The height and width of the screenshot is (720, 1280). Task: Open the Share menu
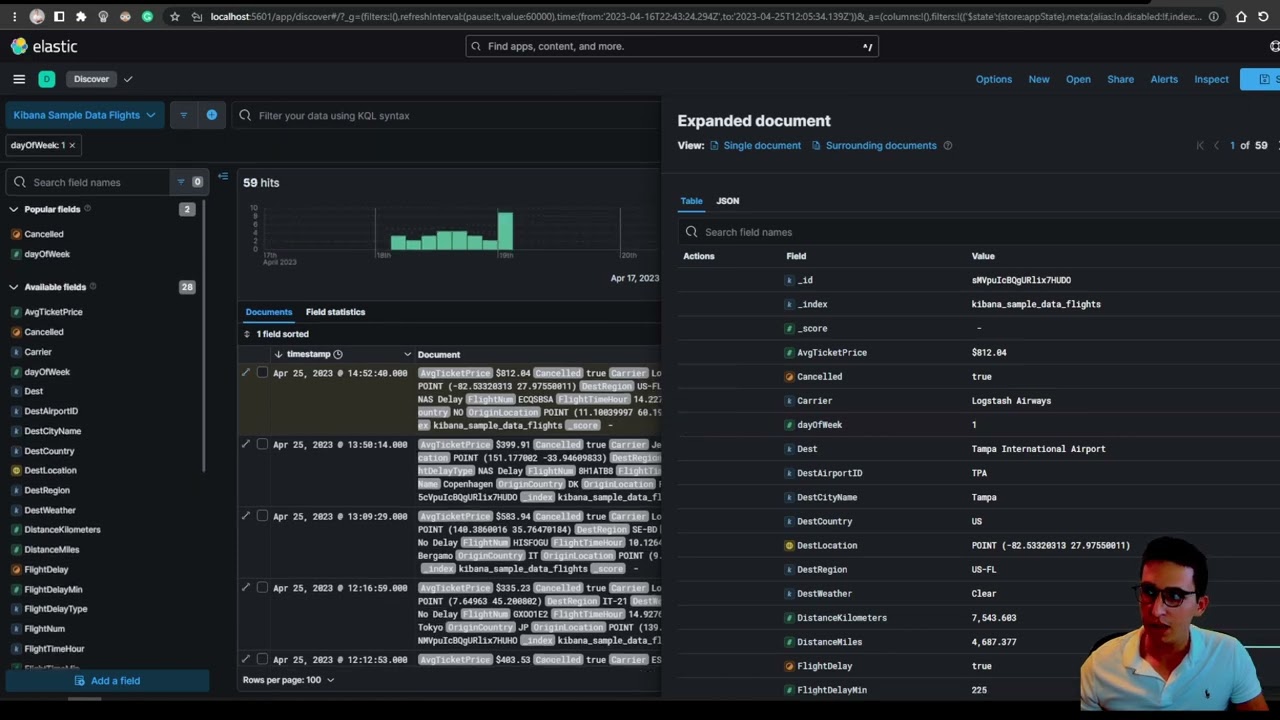coord(1120,79)
